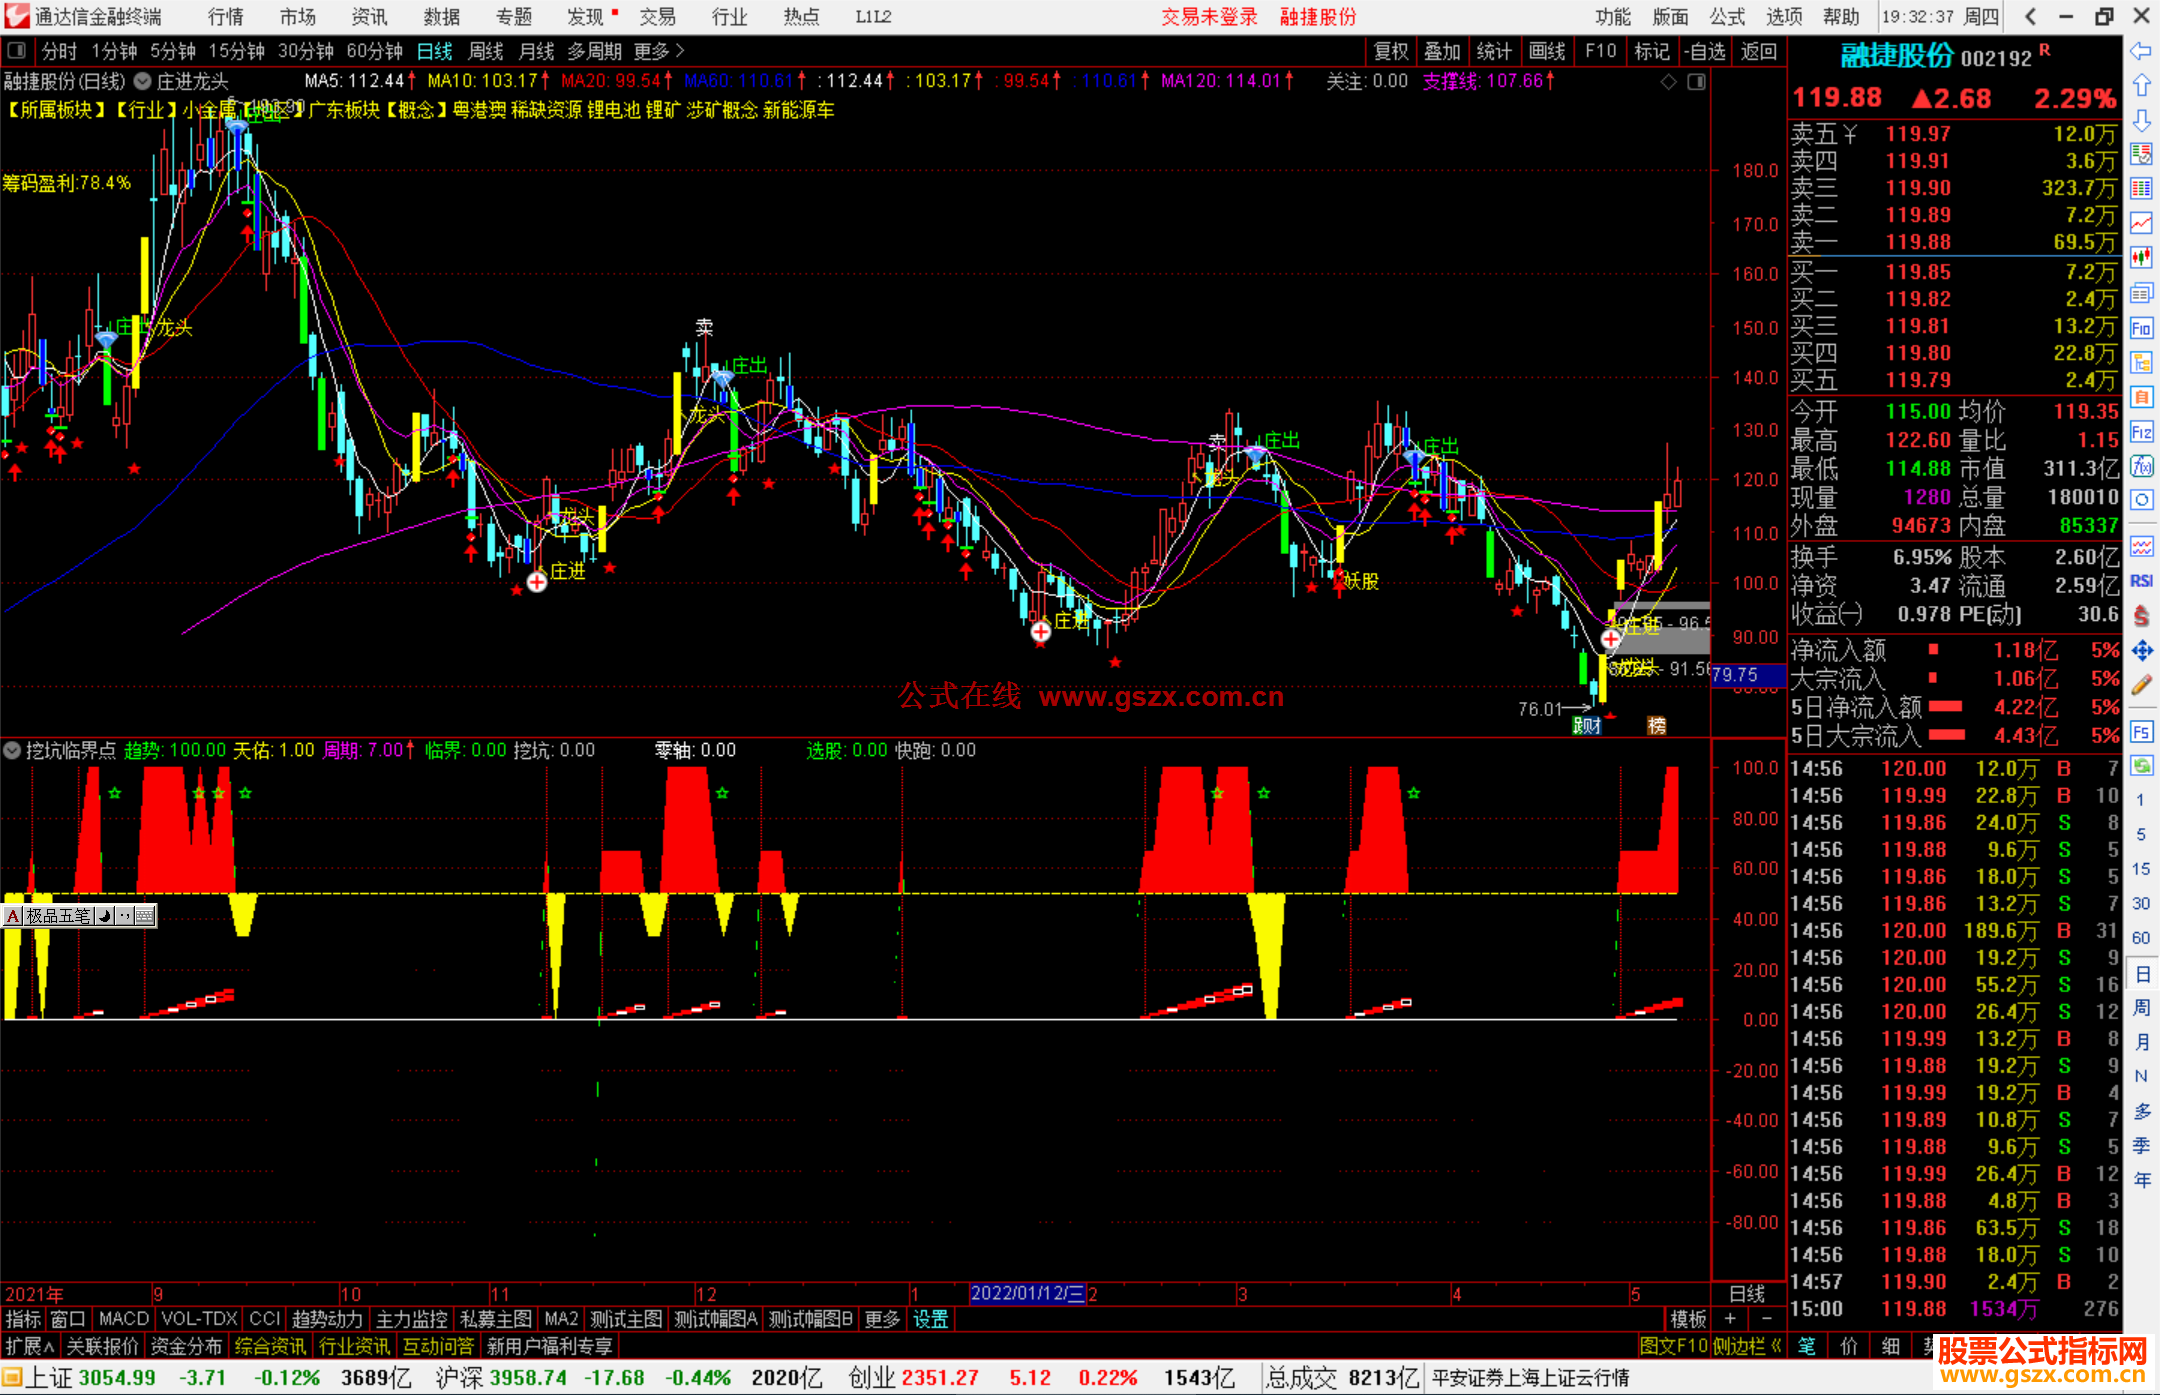2160x1395 pixels.
Task: Switch to 15-minute period in sidebar
Action: pyautogui.click(x=2141, y=869)
